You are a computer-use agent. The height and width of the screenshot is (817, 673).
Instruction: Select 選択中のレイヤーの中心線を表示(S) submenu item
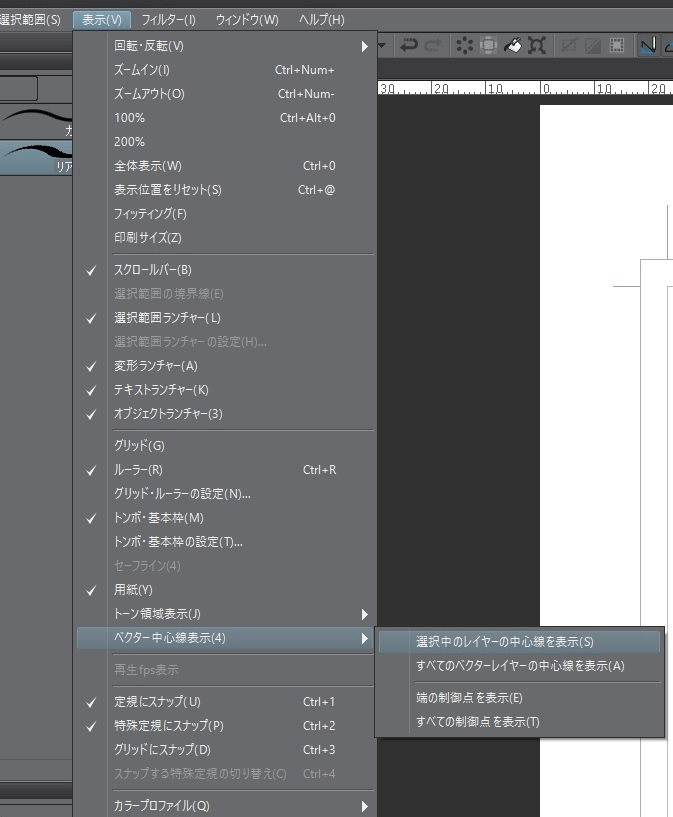click(519, 642)
